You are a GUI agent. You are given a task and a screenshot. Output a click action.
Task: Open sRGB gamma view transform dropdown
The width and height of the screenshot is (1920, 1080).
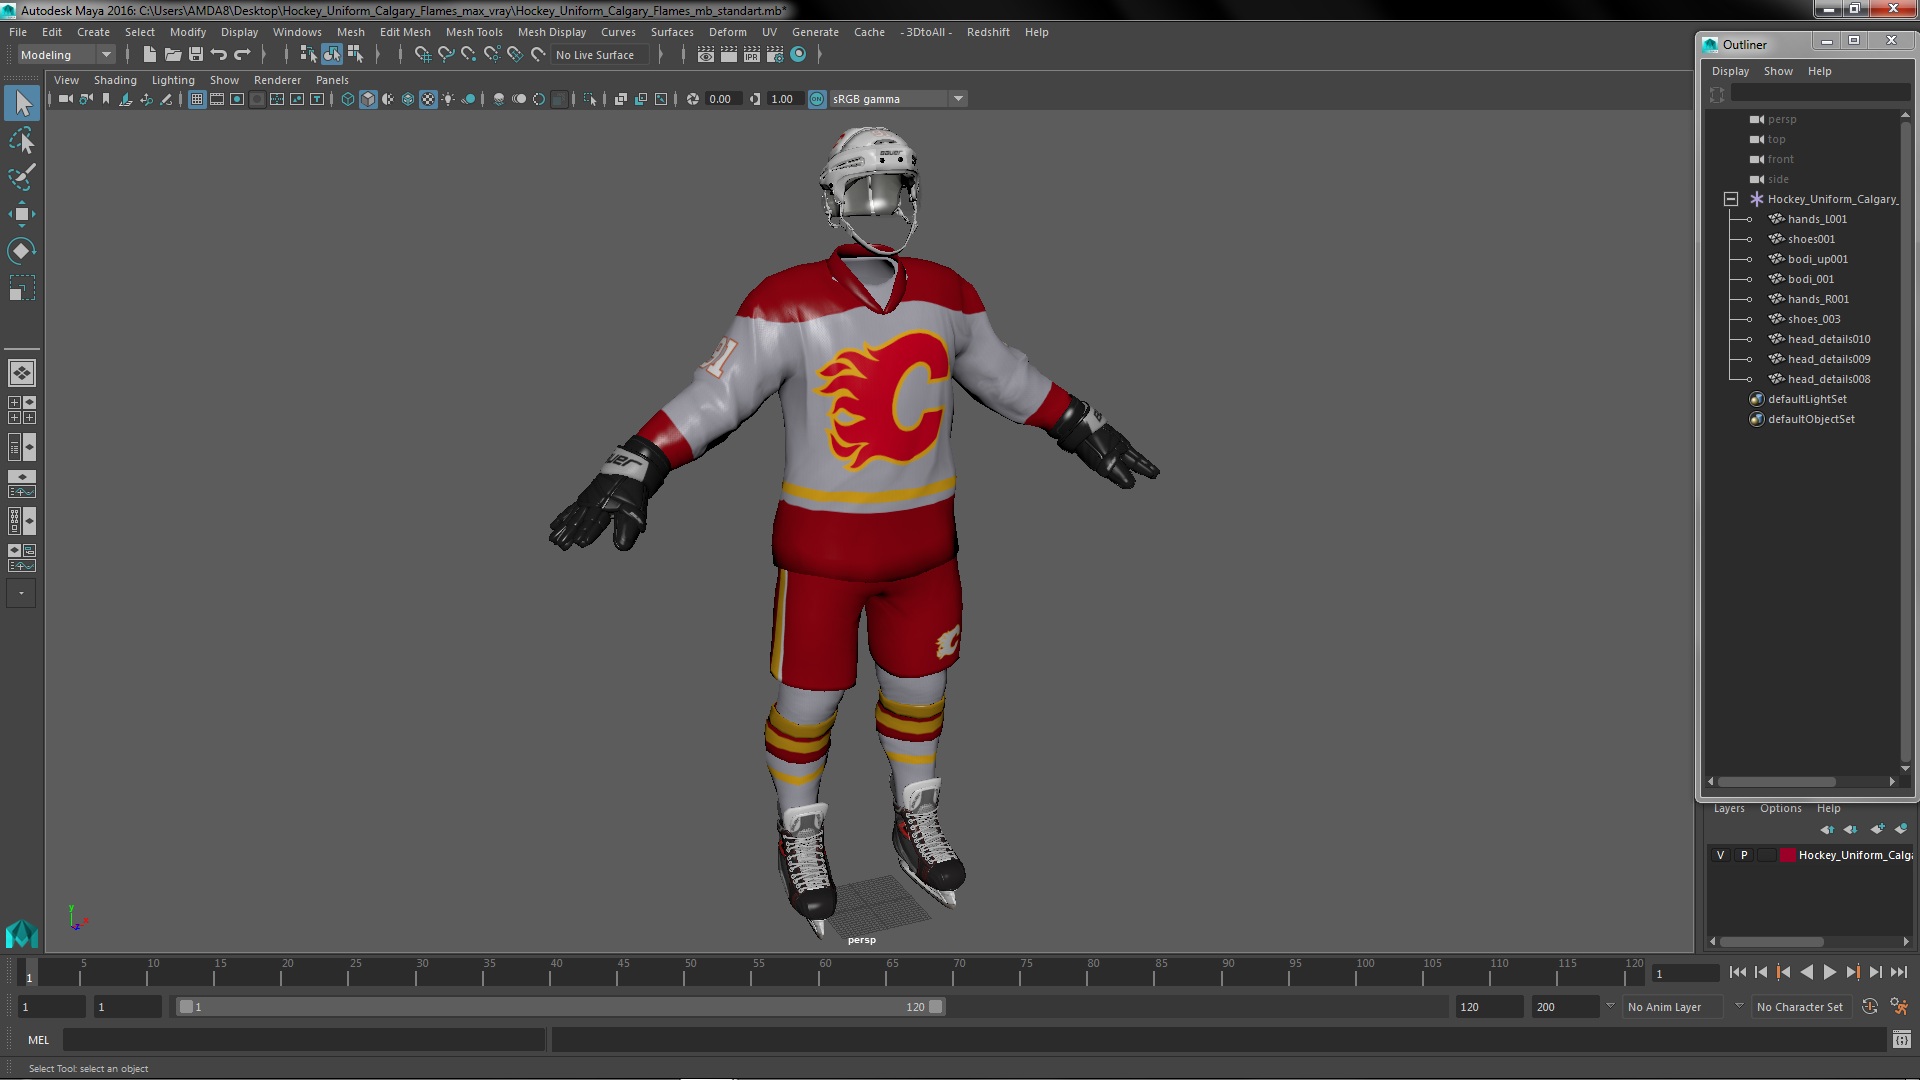[898, 99]
